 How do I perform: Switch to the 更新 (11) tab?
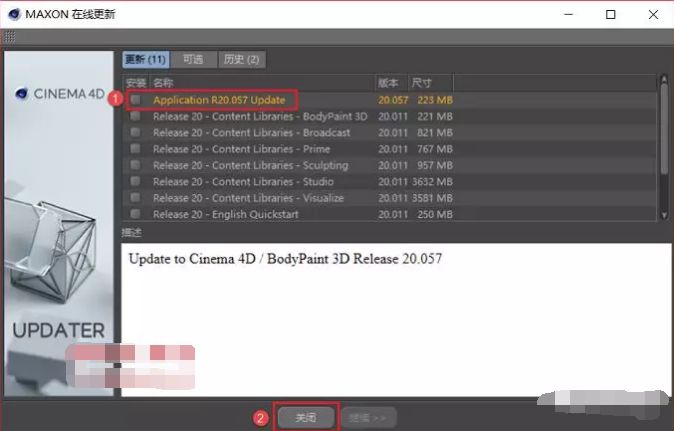(x=146, y=59)
